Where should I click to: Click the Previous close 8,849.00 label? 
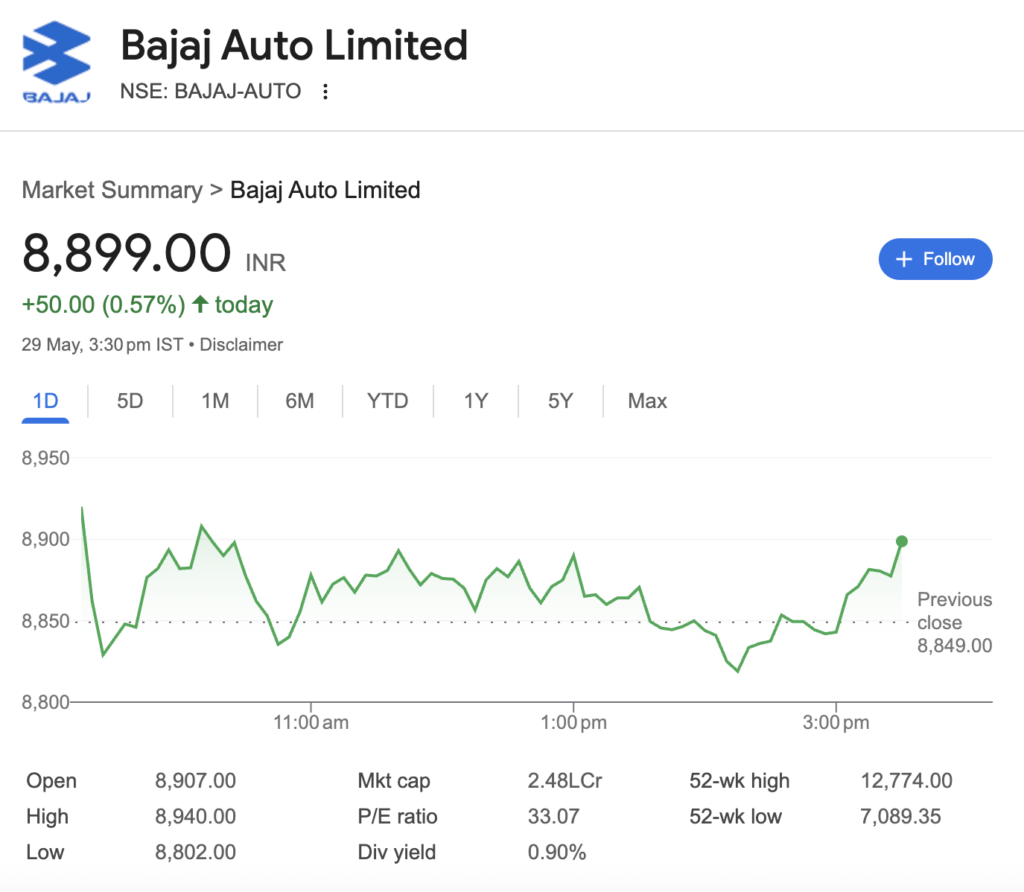[954, 622]
